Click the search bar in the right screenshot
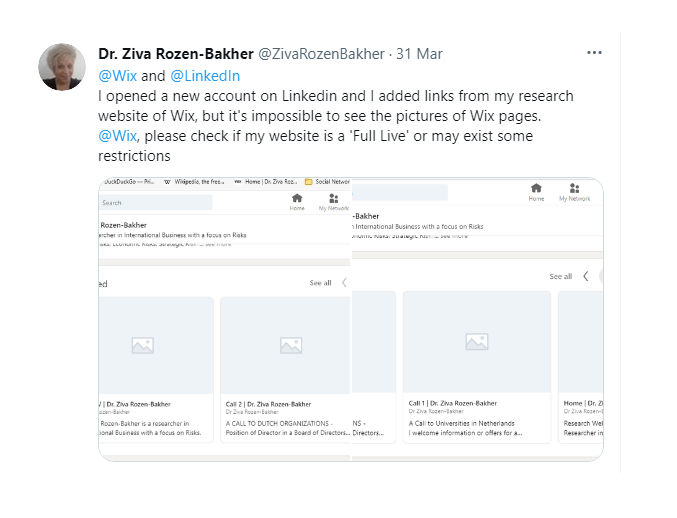The height and width of the screenshot is (518, 677). pos(400,193)
